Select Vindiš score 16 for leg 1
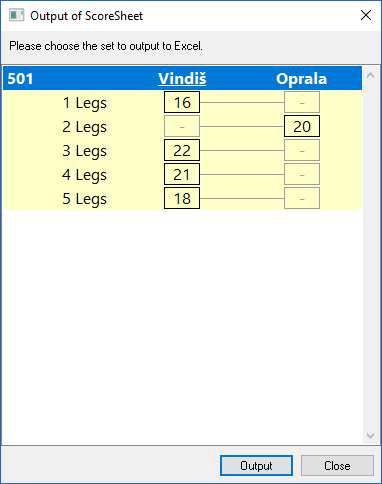382x484 pixels. click(x=182, y=102)
